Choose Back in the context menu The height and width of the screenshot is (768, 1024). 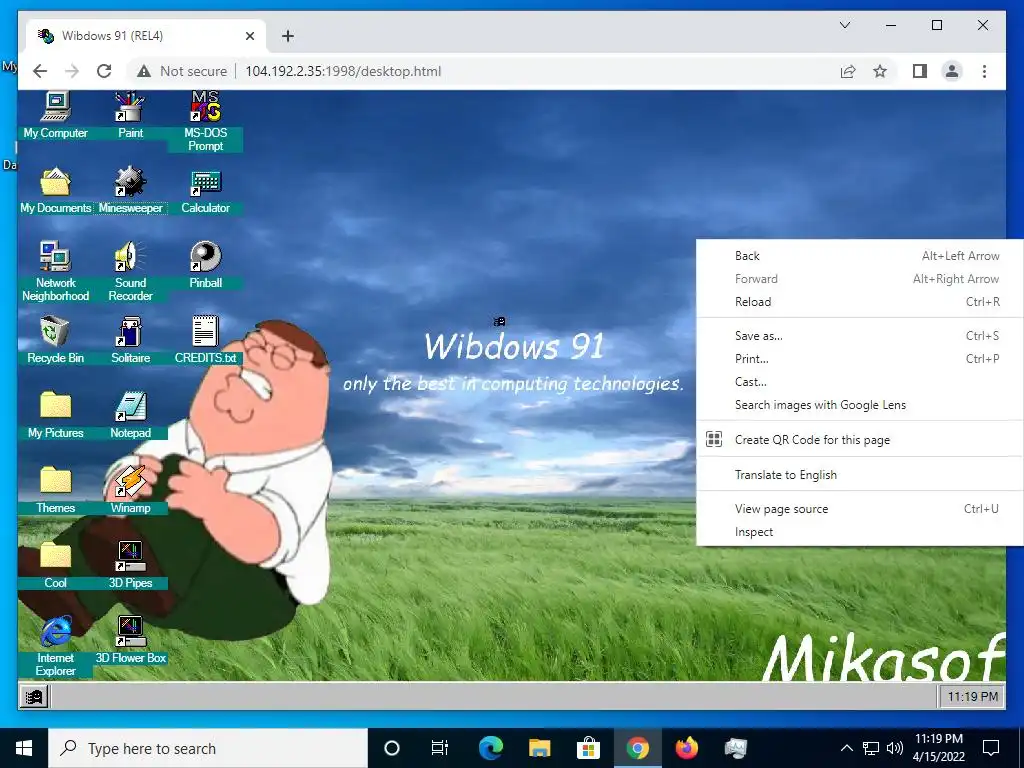click(x=859, y=256)
